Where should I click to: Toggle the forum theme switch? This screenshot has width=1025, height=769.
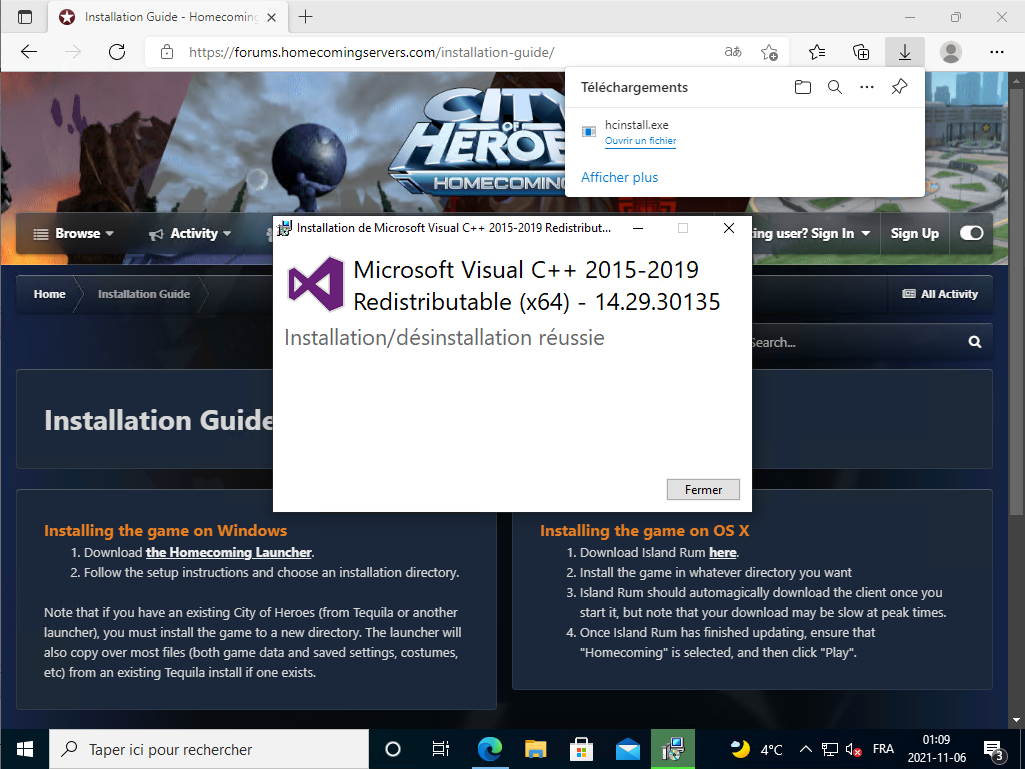pos(971,233)
